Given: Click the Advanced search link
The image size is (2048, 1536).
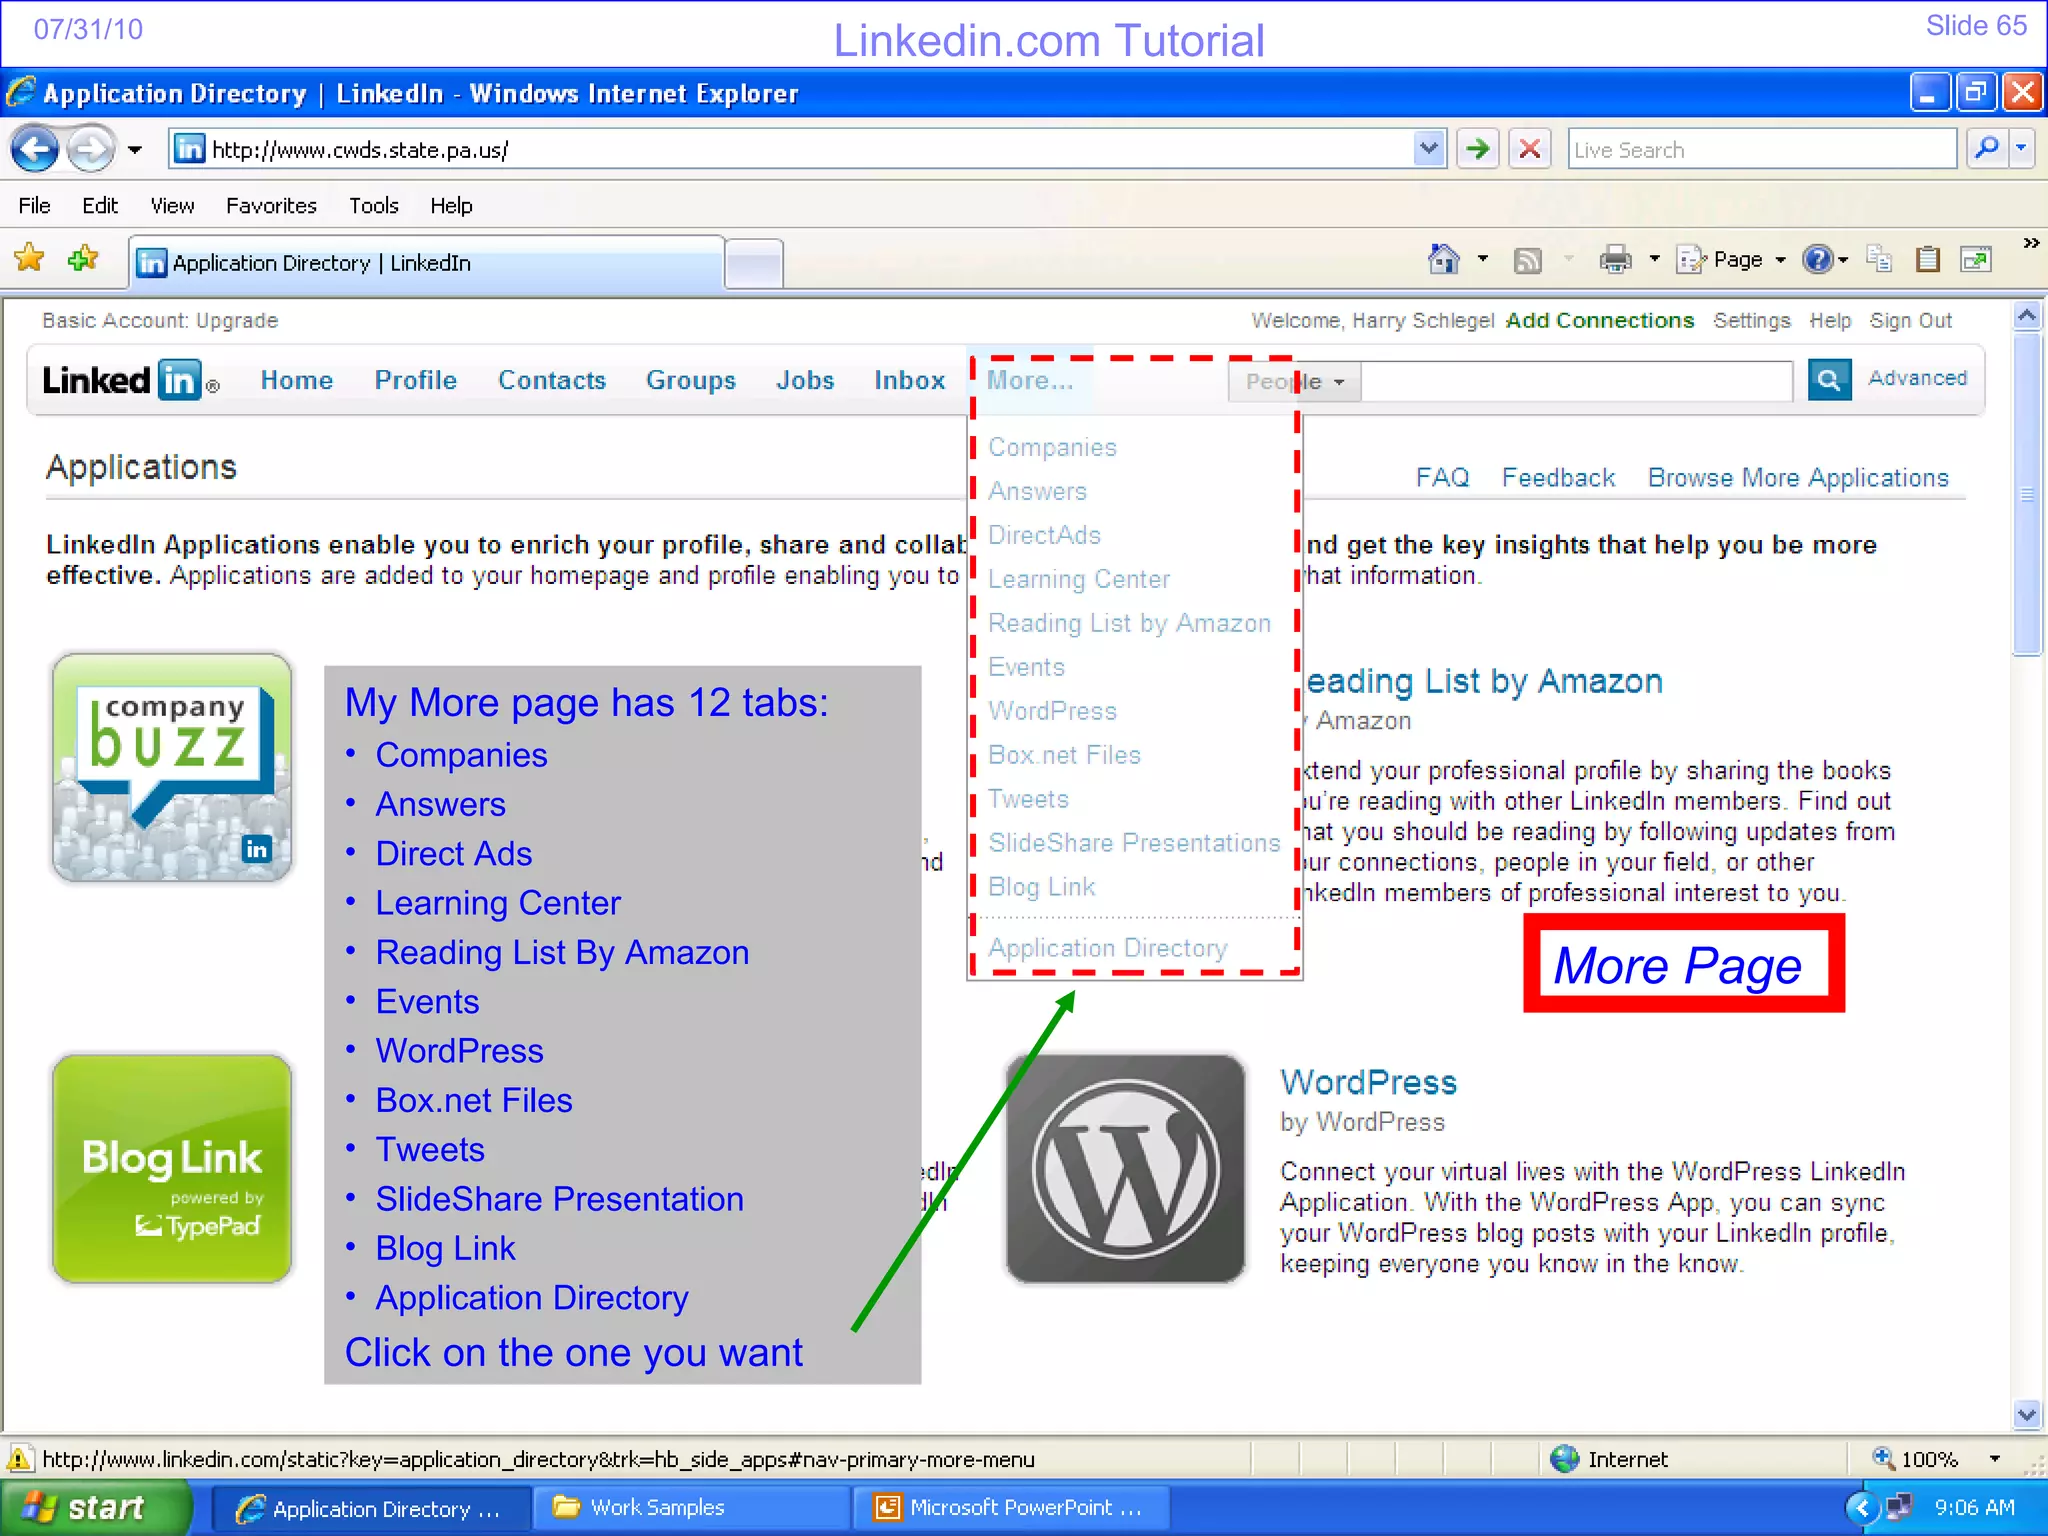Looking at the screenshot, I should pos(1917,378).
